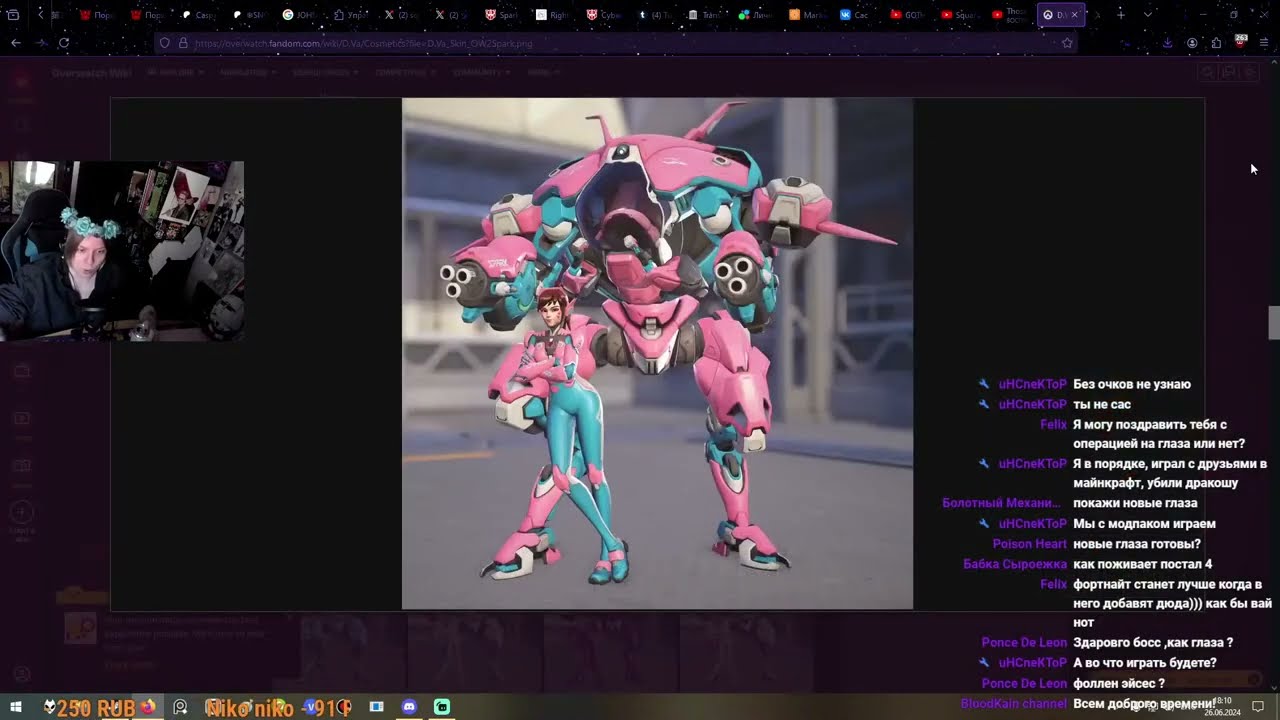This screenshot has height=720, width=1280.
Task: Expand the MORE wiki menu
Action: point(544,72)
